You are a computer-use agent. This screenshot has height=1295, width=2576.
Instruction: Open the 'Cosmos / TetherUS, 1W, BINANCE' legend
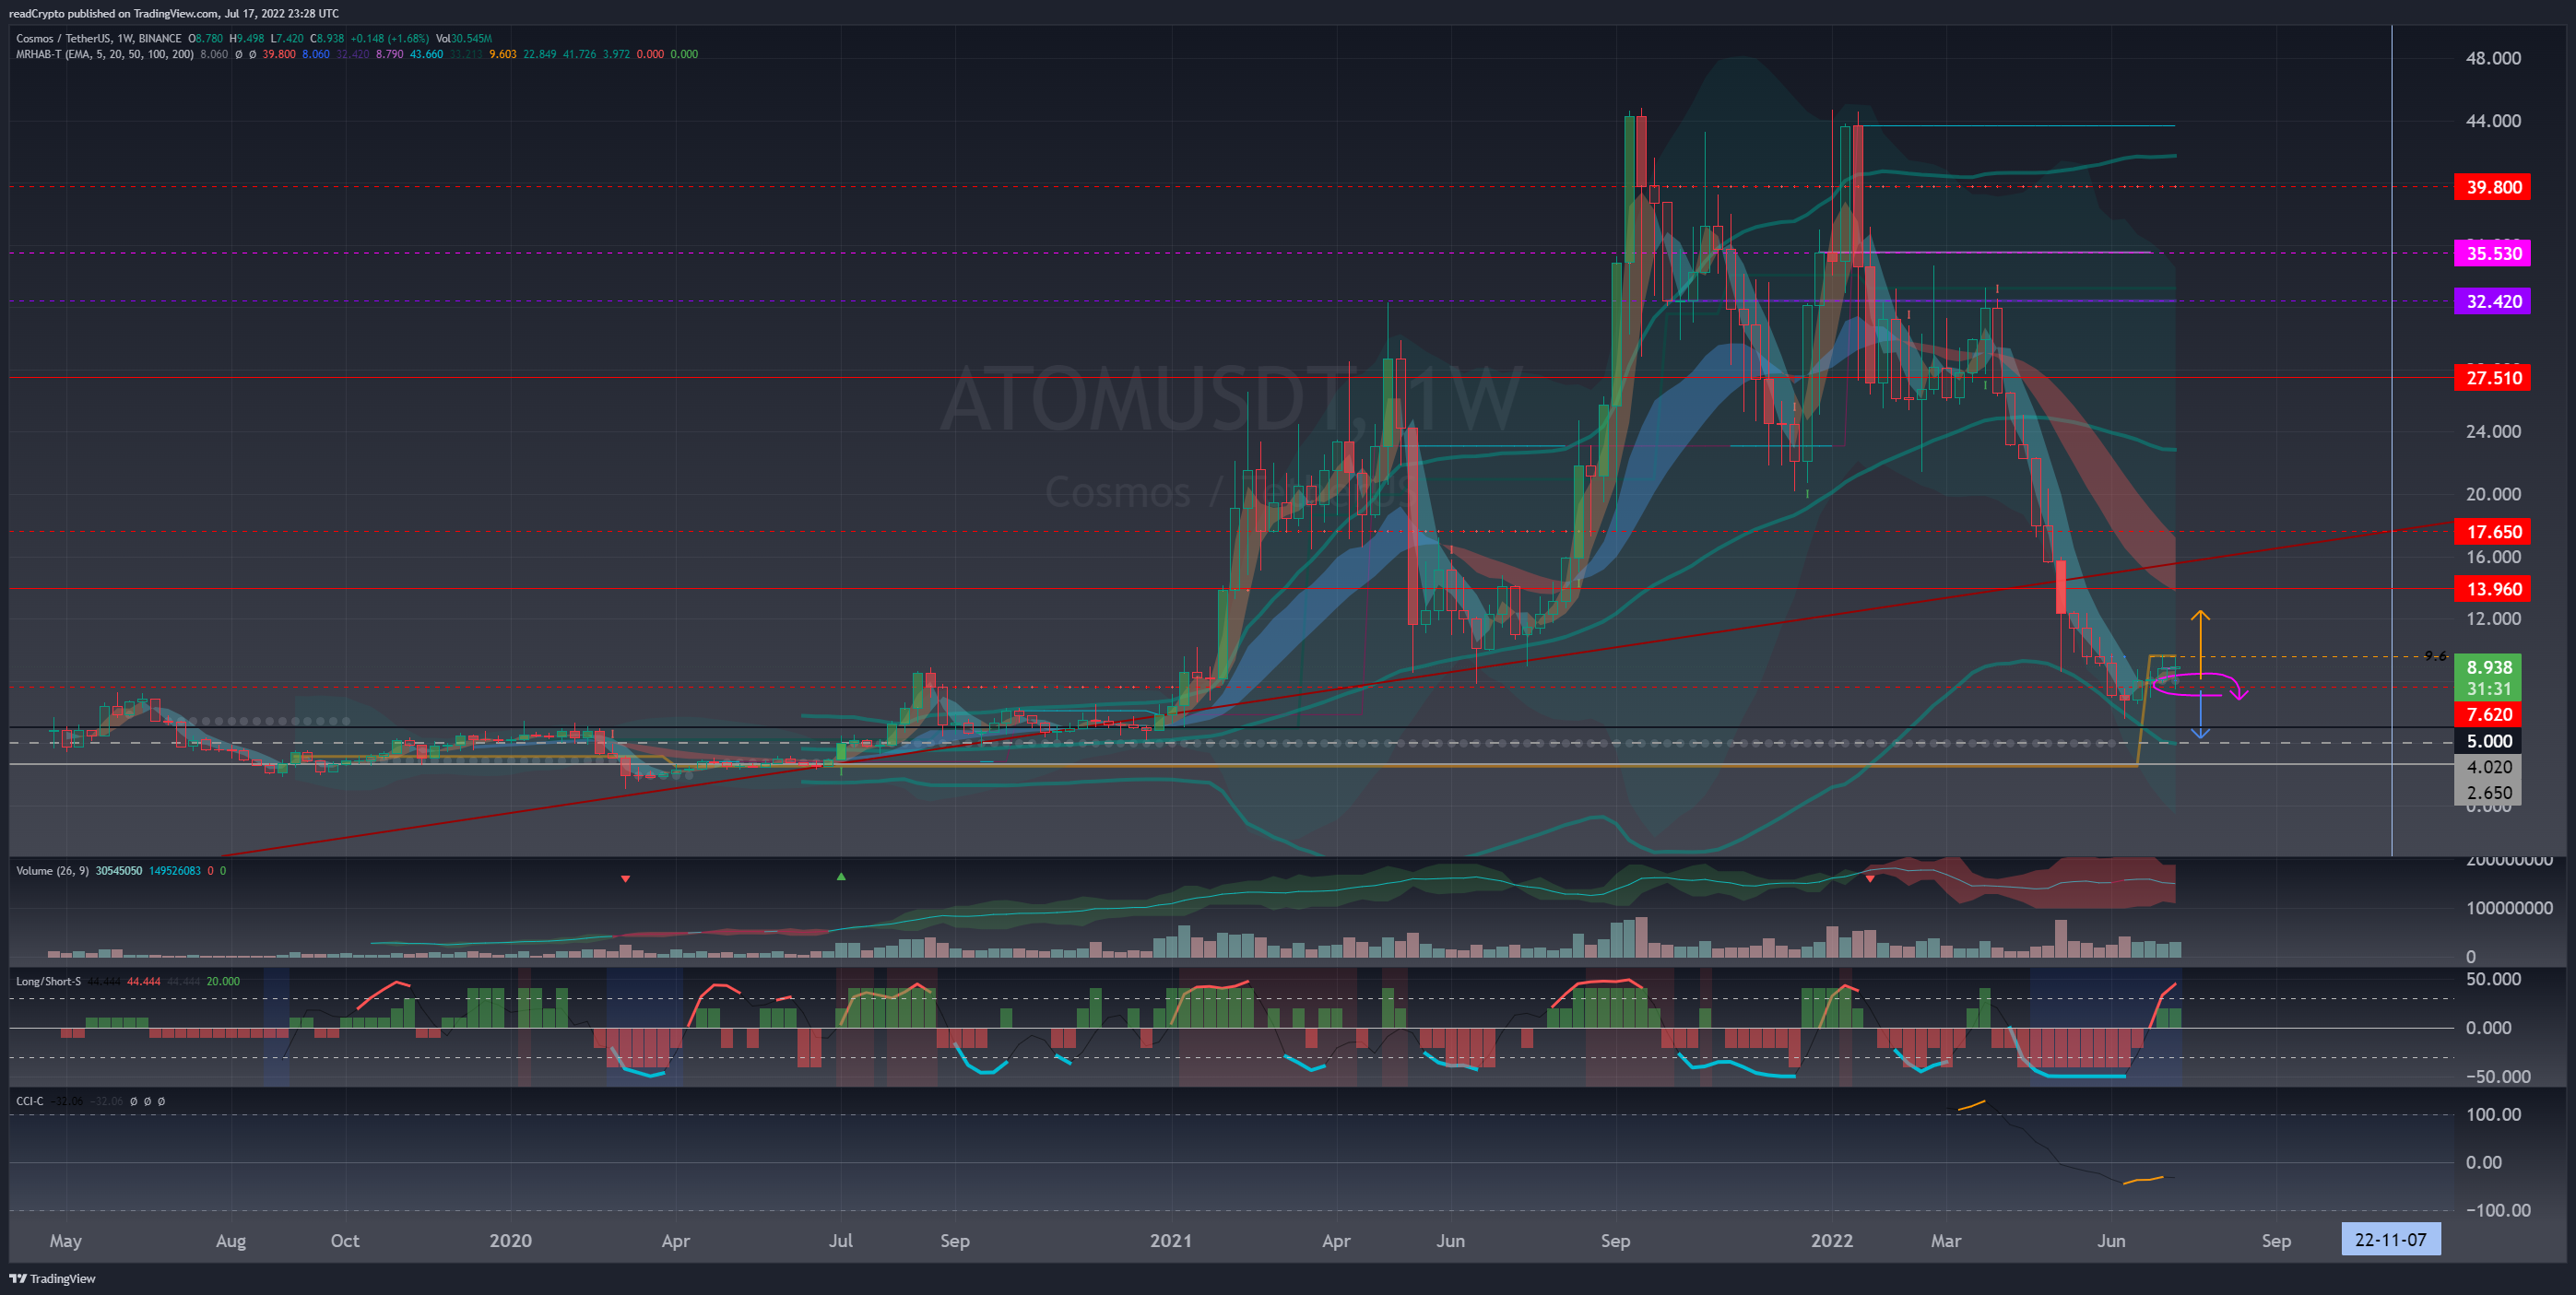point(99,38)
